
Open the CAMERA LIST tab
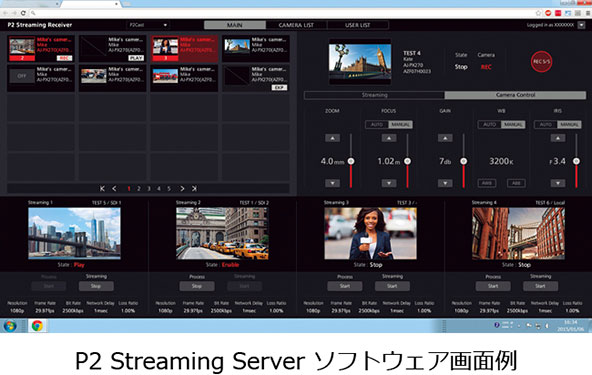[x=296, y=25]
